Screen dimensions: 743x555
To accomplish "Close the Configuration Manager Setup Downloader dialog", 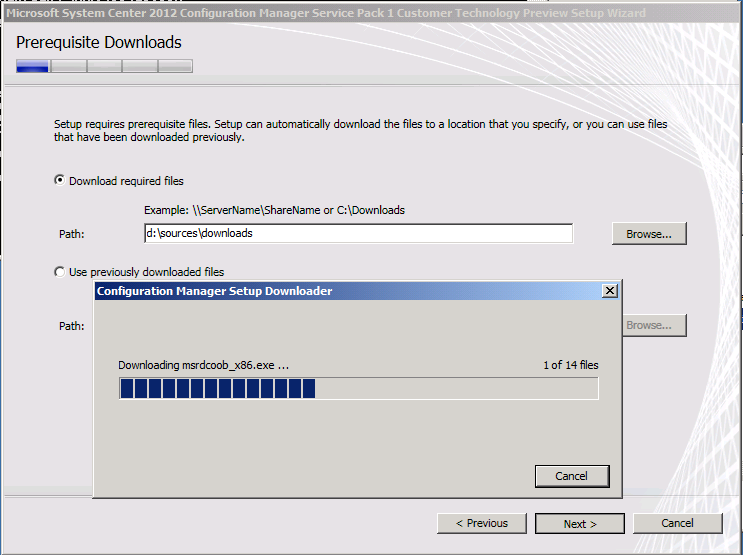I will (x=610, y=291).
